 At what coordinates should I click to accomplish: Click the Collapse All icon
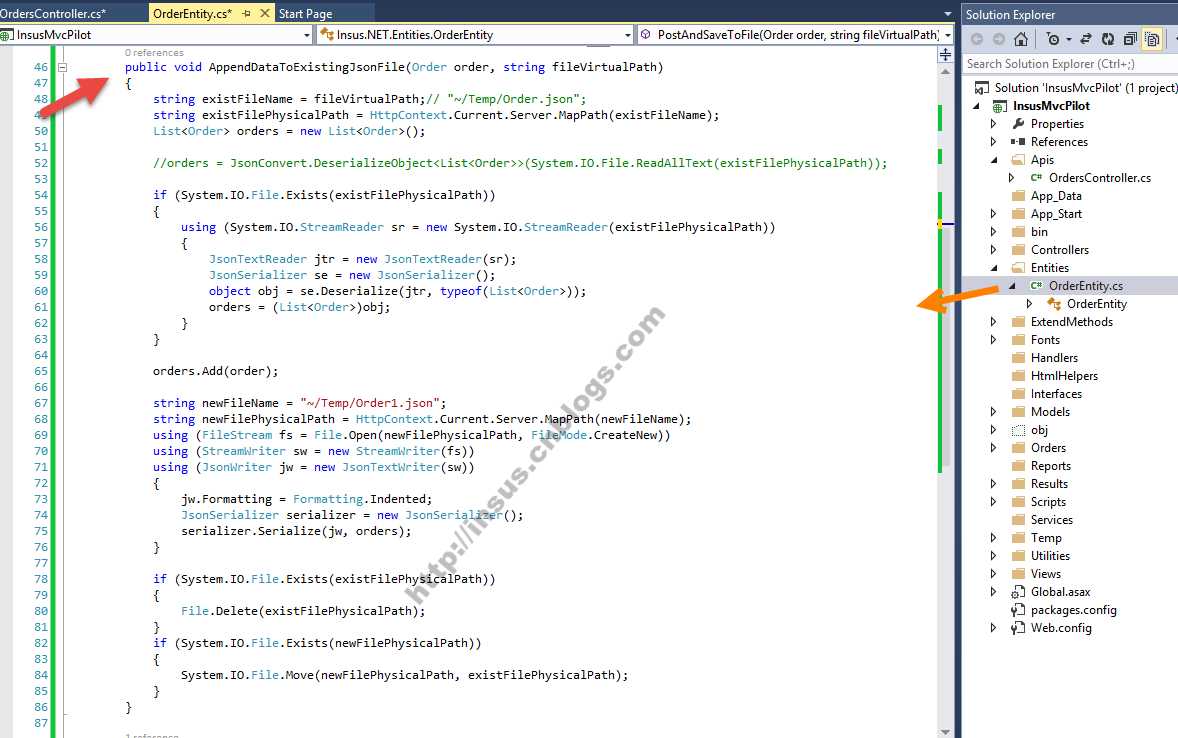1130,39
